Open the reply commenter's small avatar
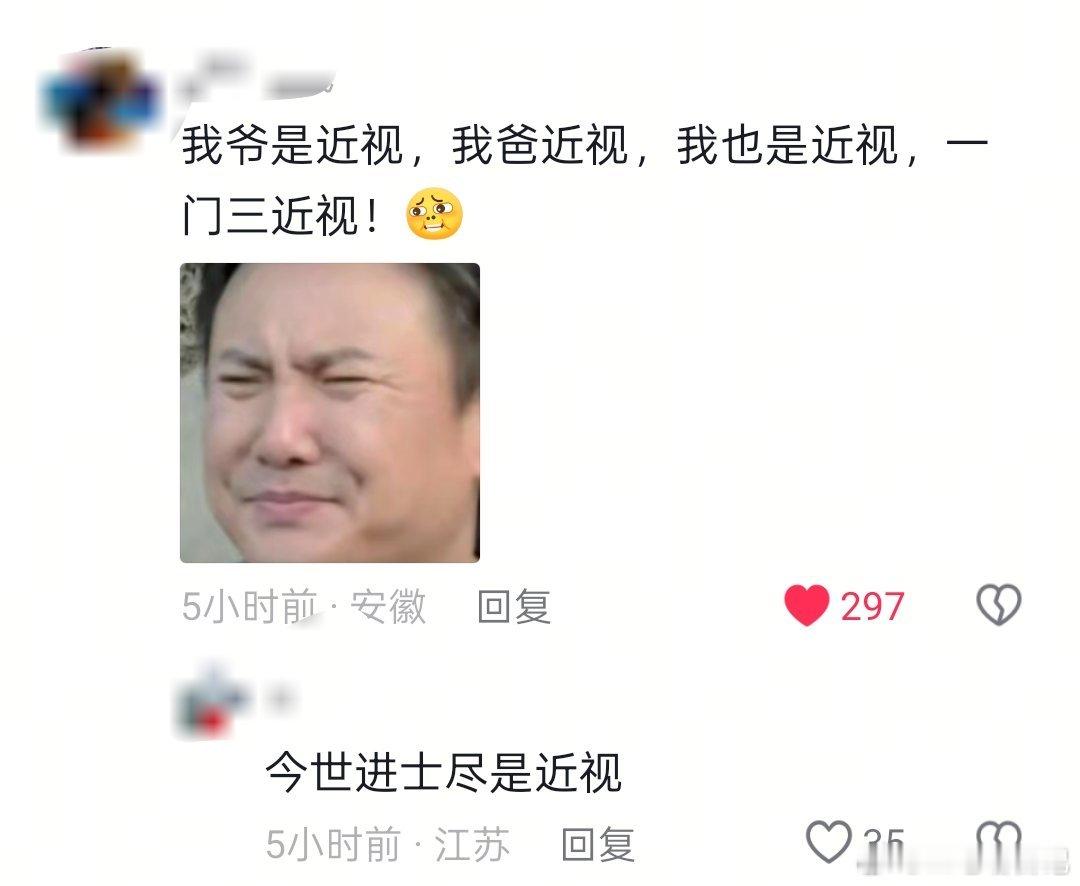1080x886 pixels. (x=210, y=701)
